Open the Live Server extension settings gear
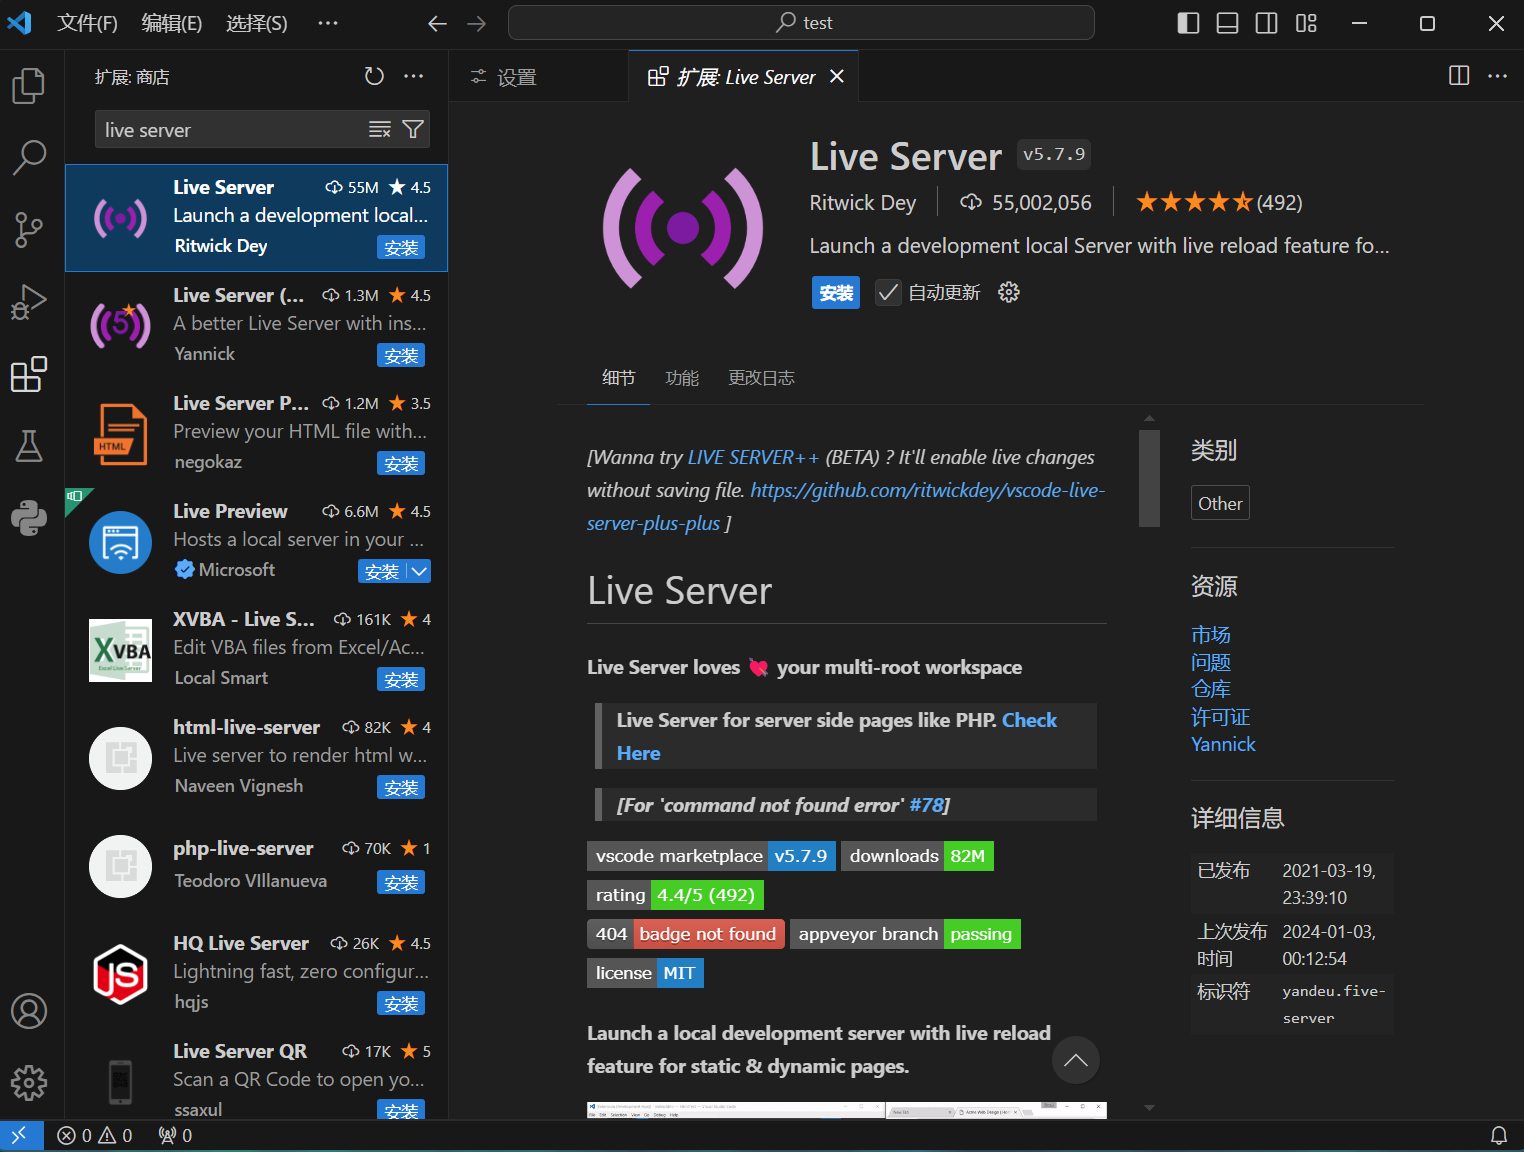The height and width of the screenshot is (1152, 1524). tap(1009, 292)
